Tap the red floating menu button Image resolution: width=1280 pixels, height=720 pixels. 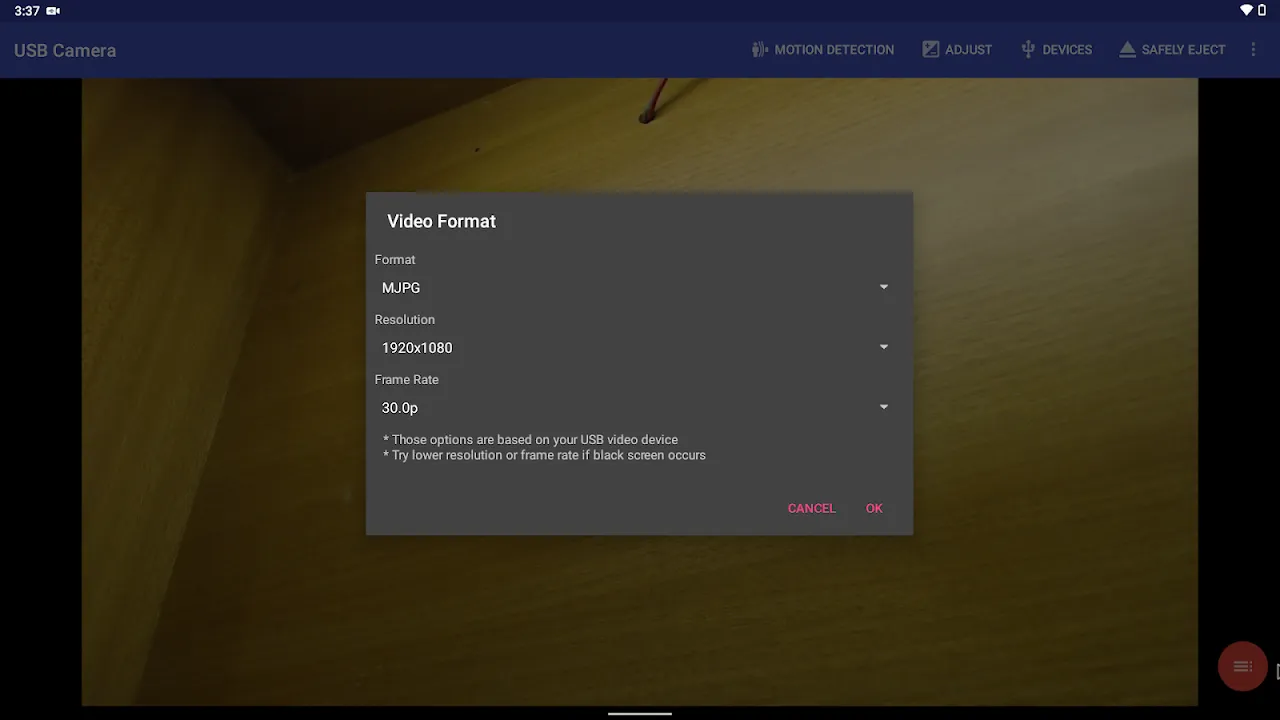tap(1242, 666)
